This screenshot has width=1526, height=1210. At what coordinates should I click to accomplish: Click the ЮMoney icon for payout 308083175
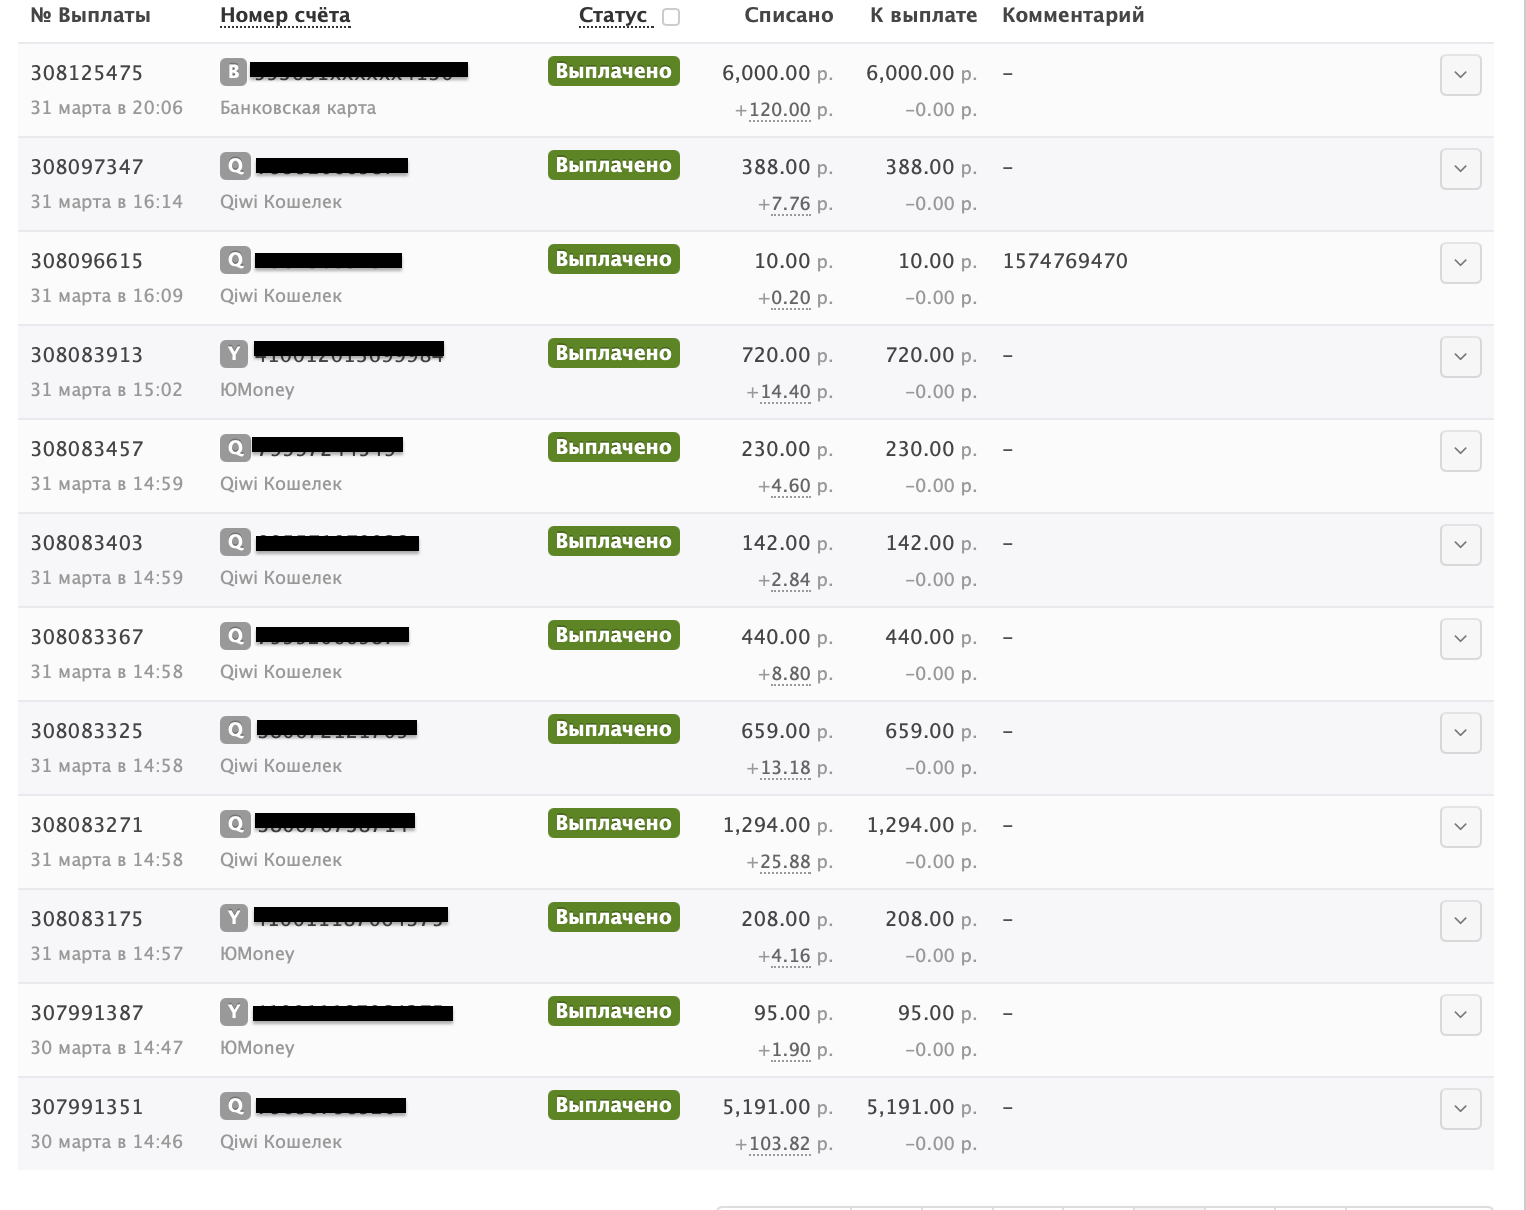point(233,918)
